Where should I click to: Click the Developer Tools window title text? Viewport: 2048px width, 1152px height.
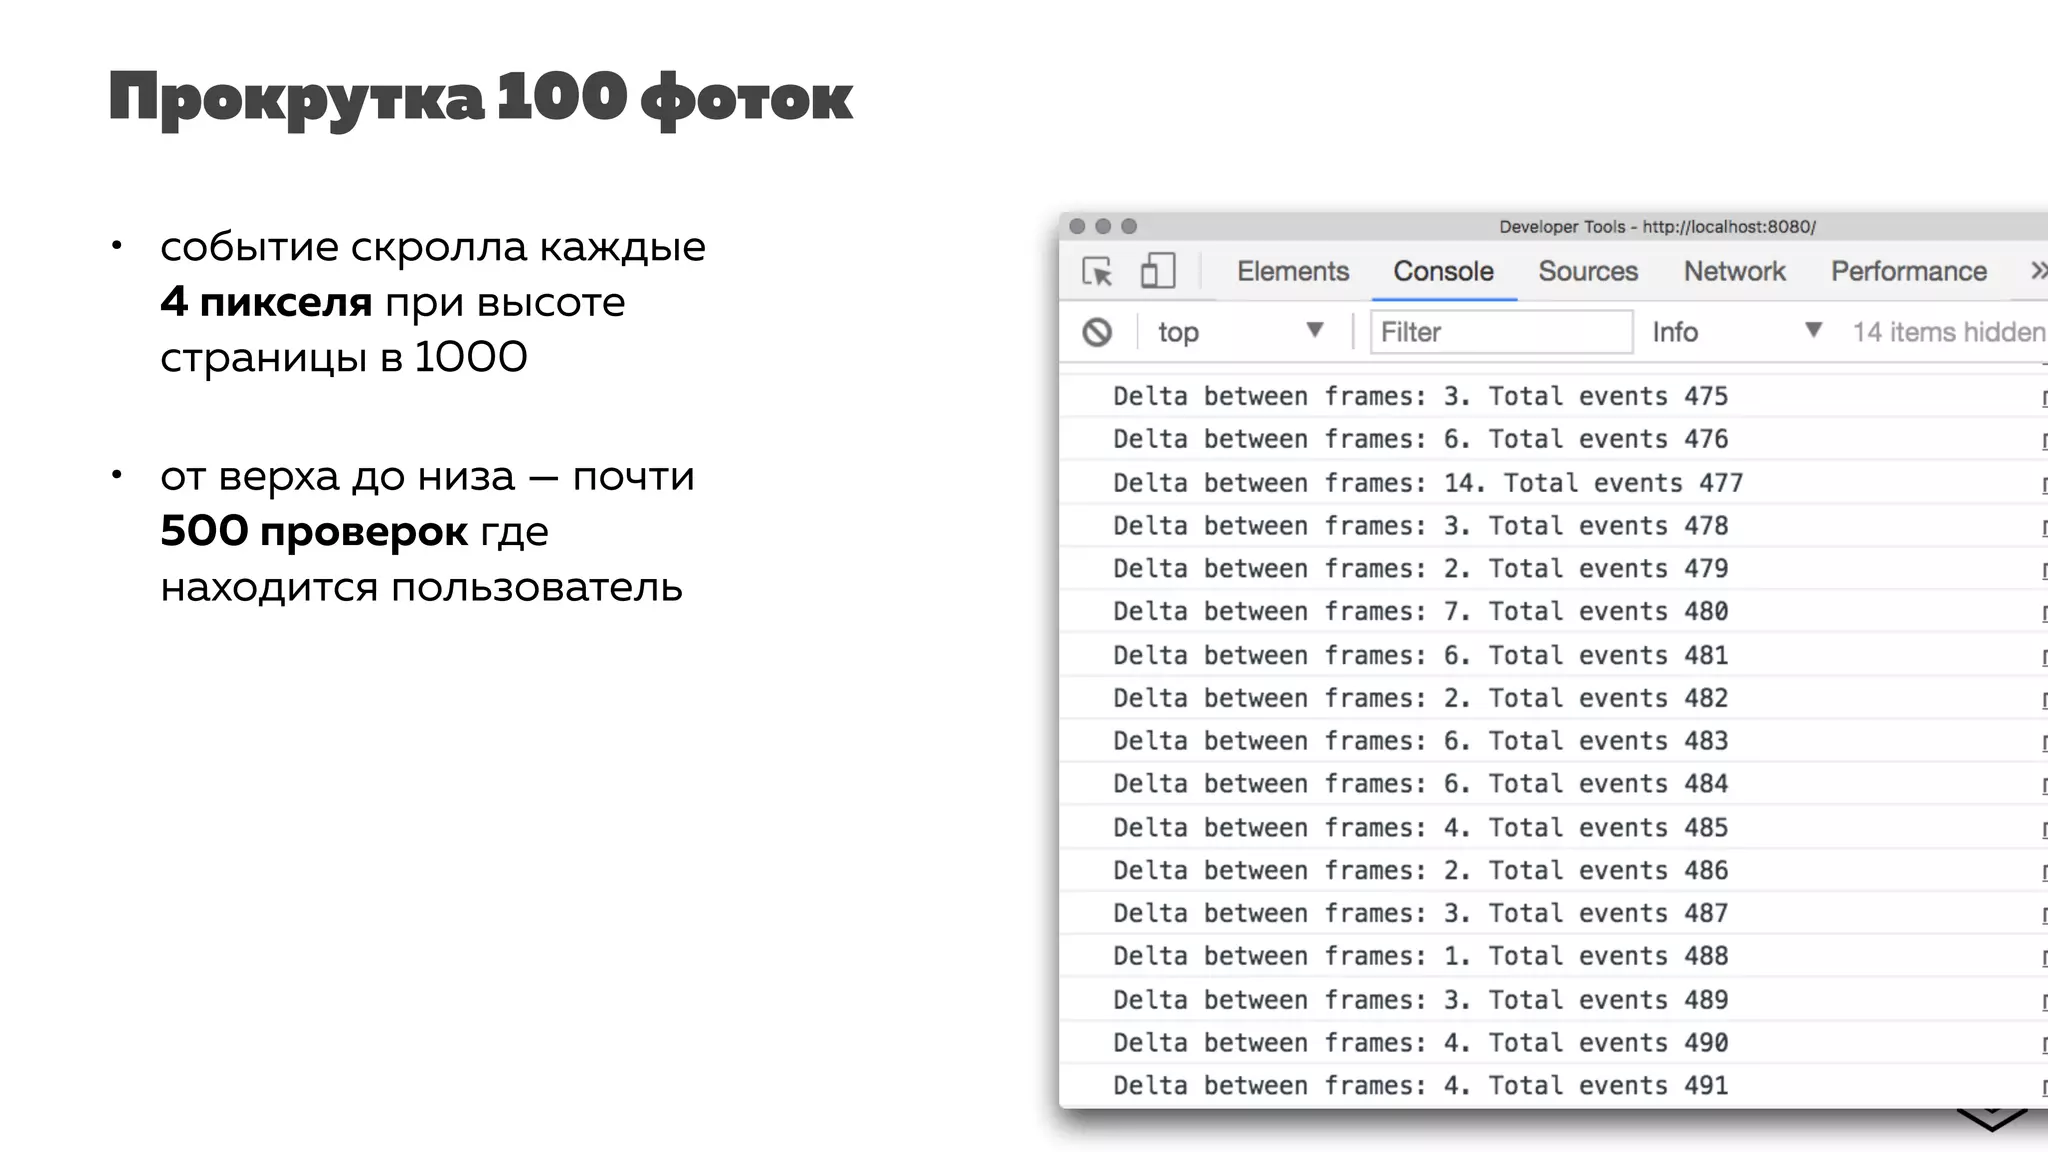(x=1657, y=227)
